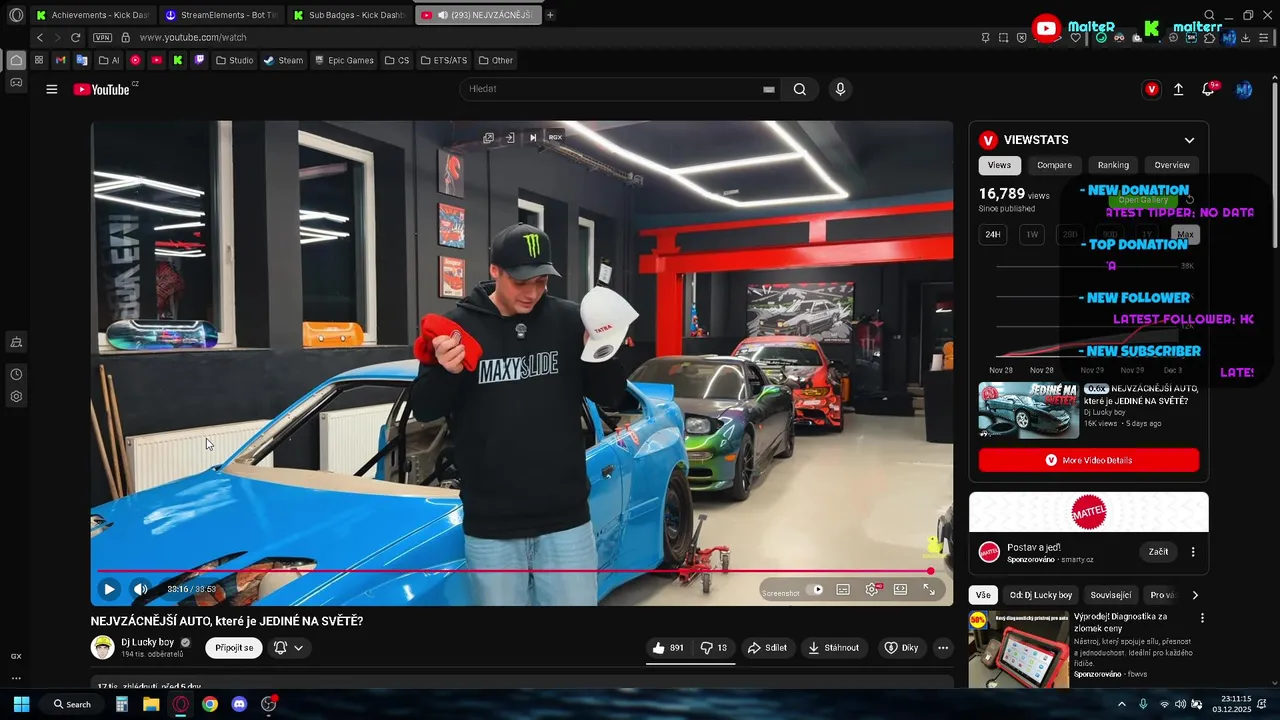Open the Steam bookmark
Screen dimensions: 1280x720
click(283, 60)
